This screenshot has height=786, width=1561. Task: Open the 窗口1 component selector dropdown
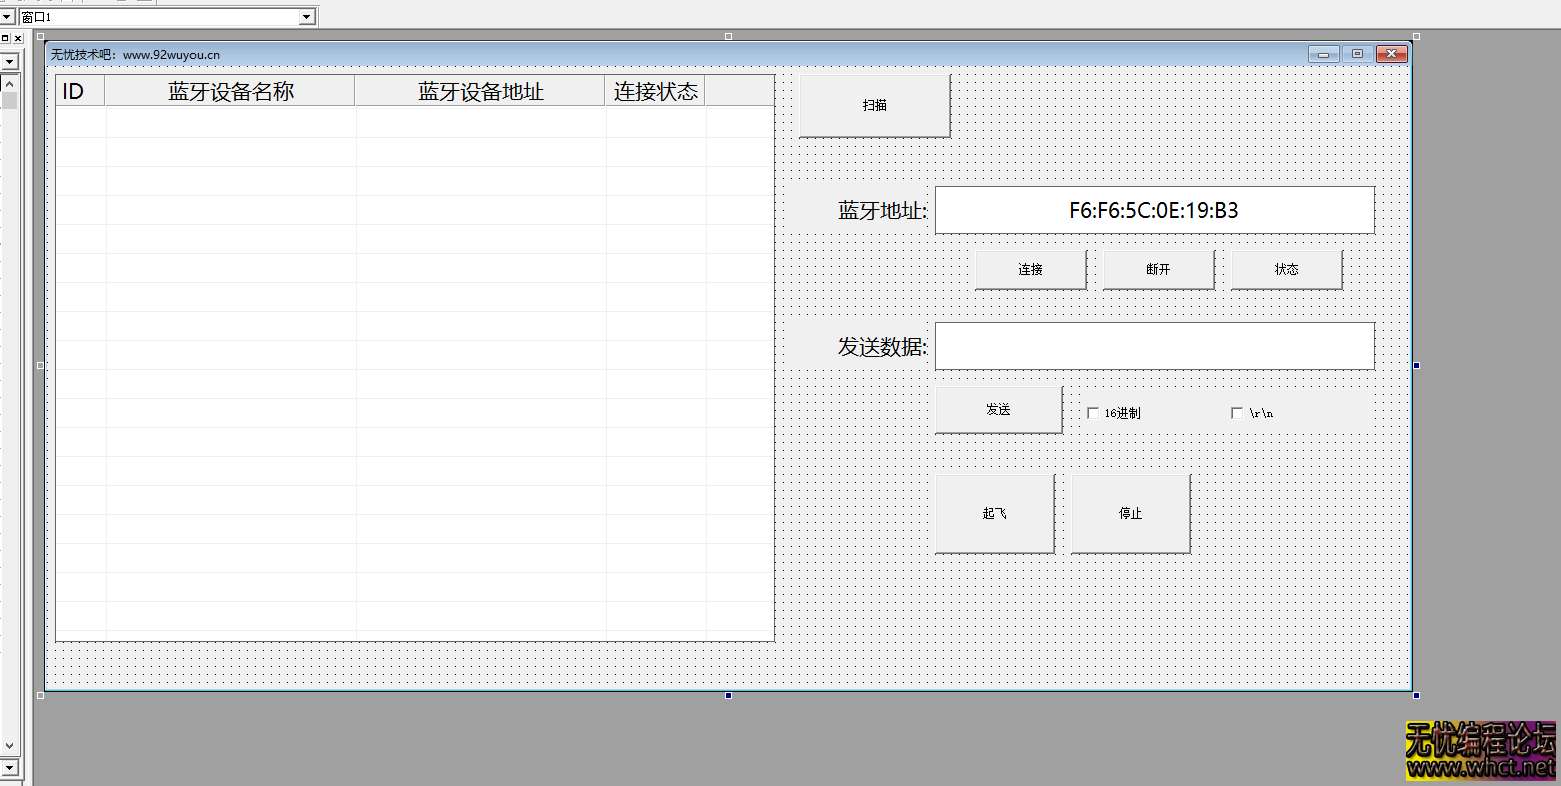[x=307, y=16]
